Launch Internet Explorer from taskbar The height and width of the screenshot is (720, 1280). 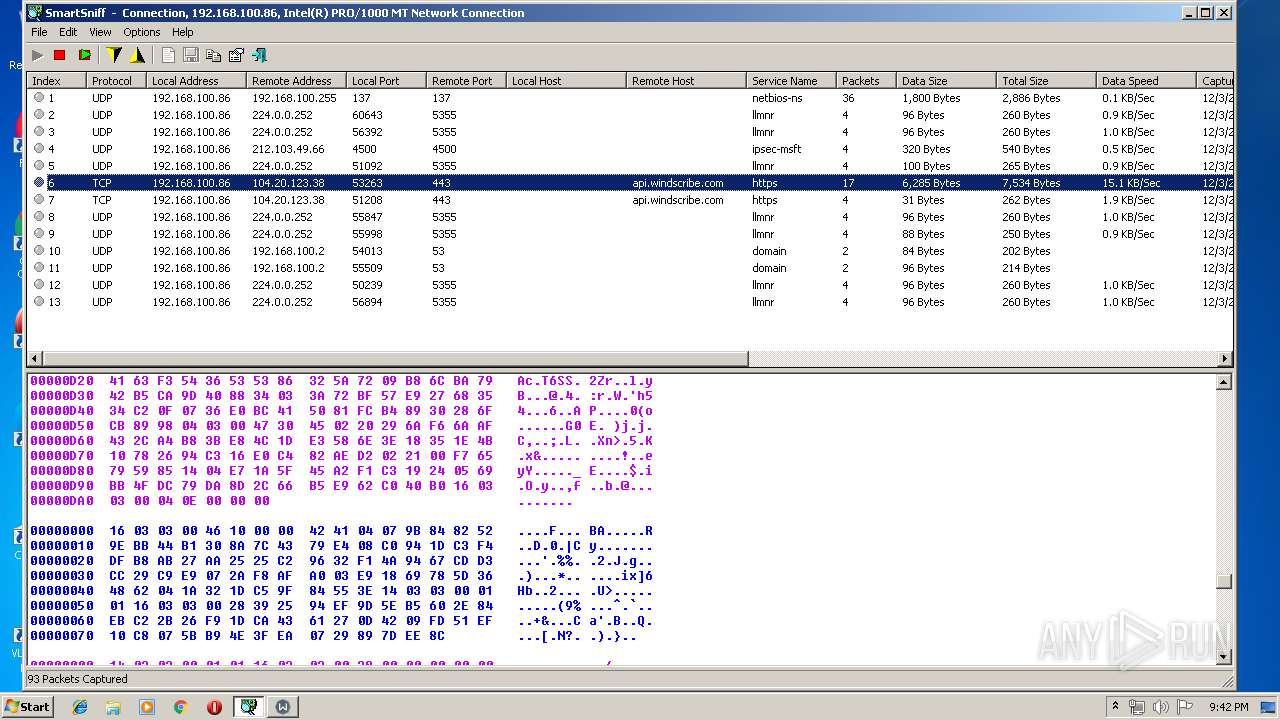[80, 707]
